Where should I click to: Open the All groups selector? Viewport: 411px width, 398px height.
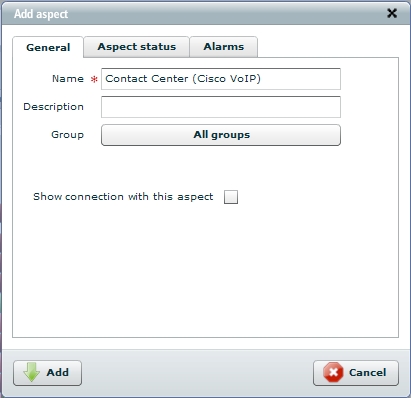(221, 135)
